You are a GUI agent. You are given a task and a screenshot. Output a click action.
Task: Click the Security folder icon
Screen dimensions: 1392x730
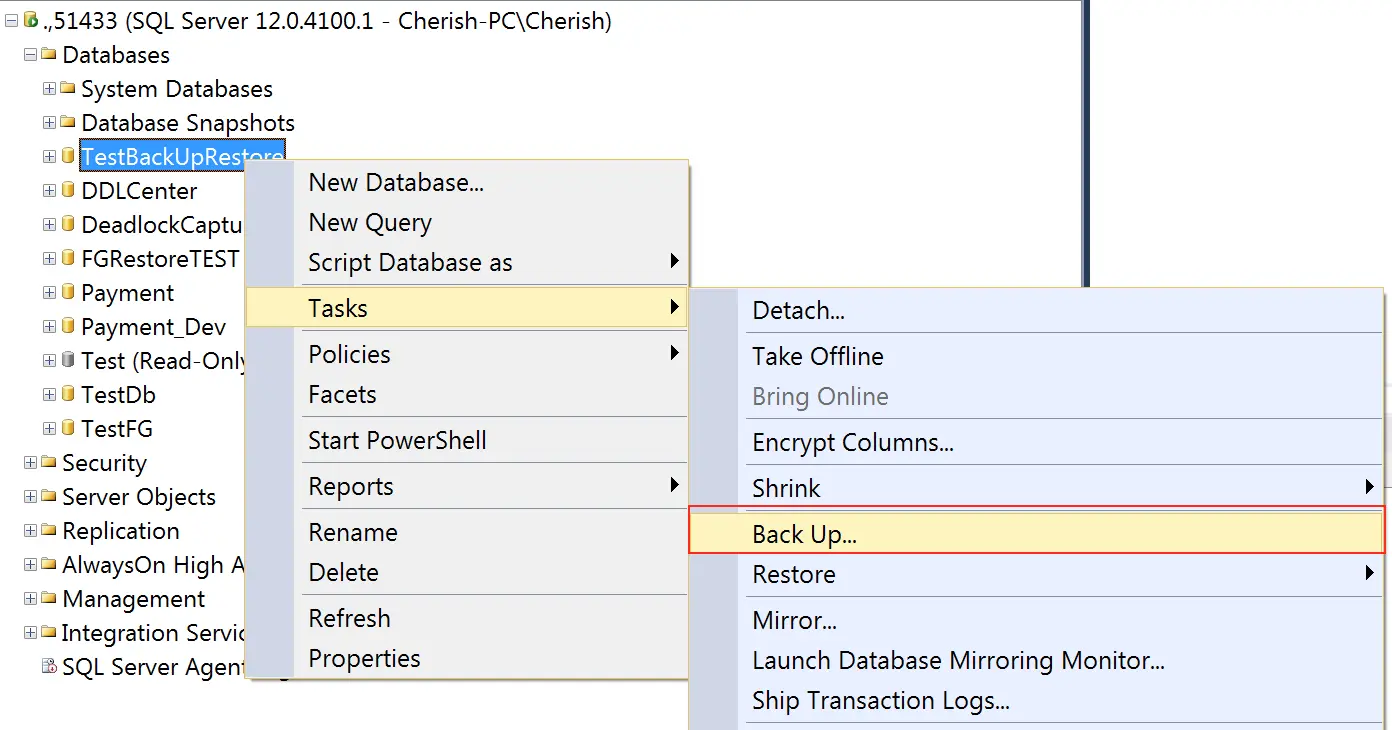(48, 462)
